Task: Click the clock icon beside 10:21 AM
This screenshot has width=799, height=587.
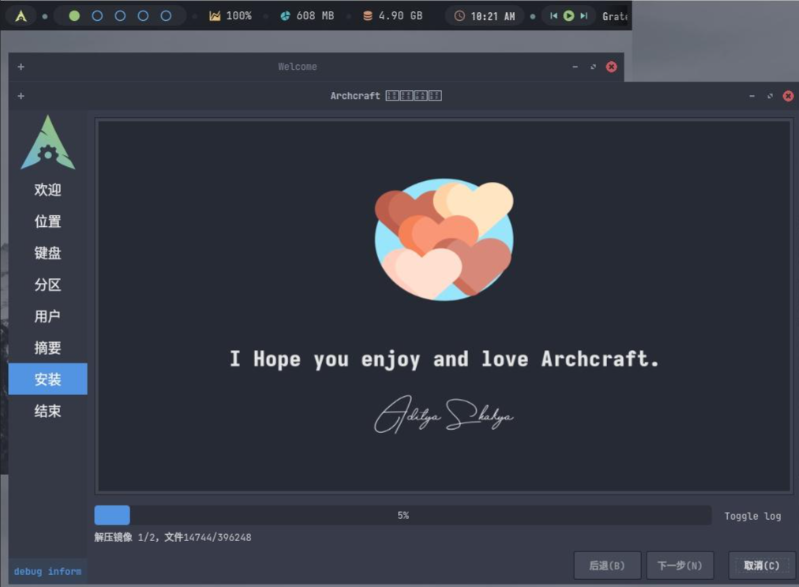Action: 459,16
